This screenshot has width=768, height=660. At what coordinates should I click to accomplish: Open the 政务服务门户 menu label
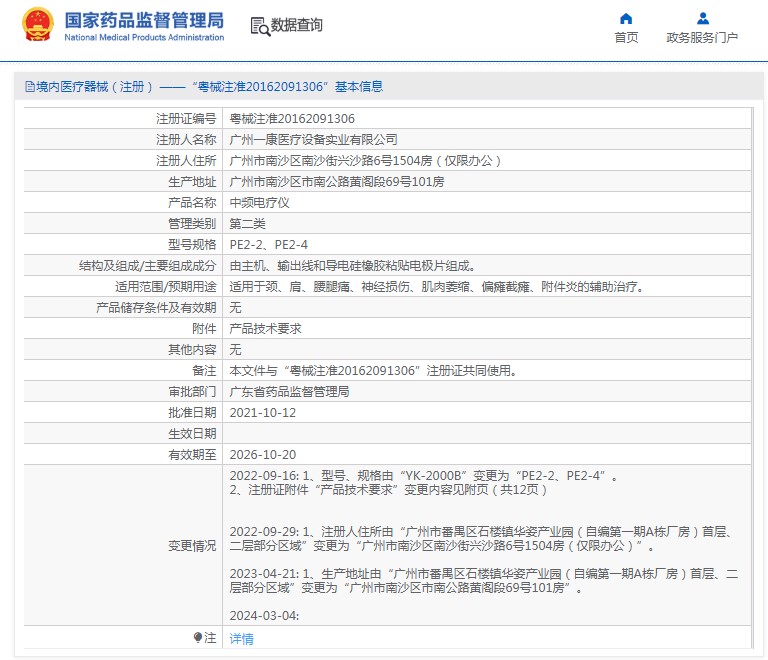coord(702,38)
